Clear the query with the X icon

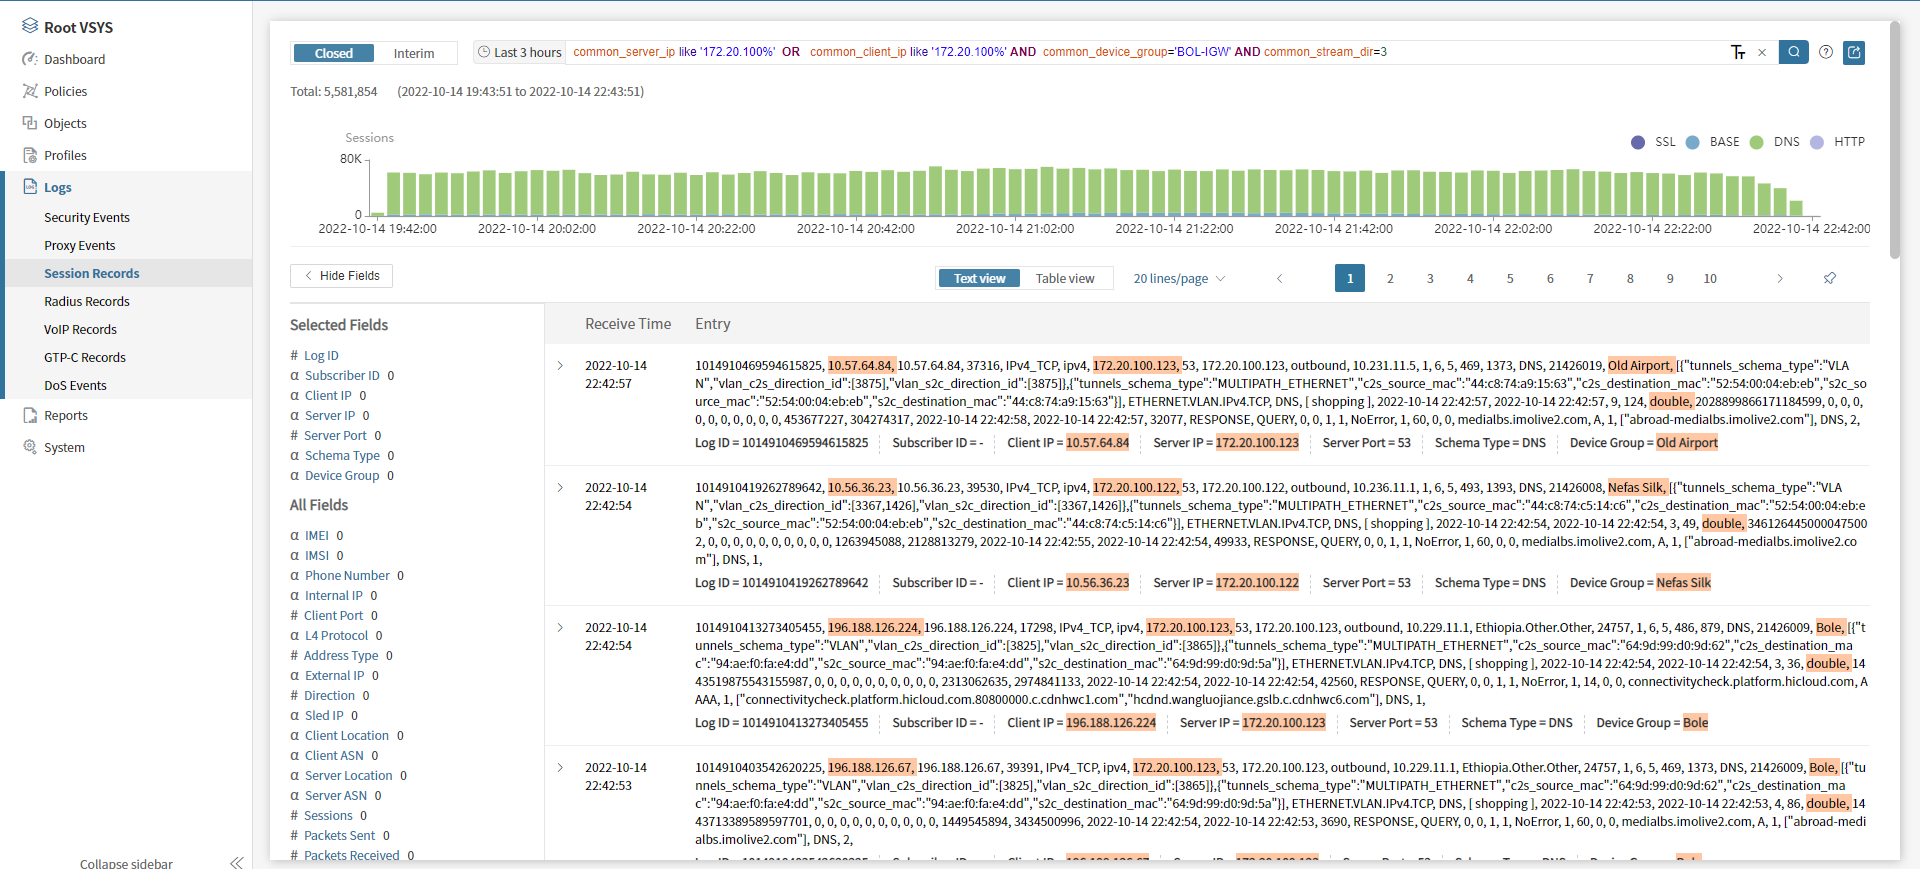1762,53
